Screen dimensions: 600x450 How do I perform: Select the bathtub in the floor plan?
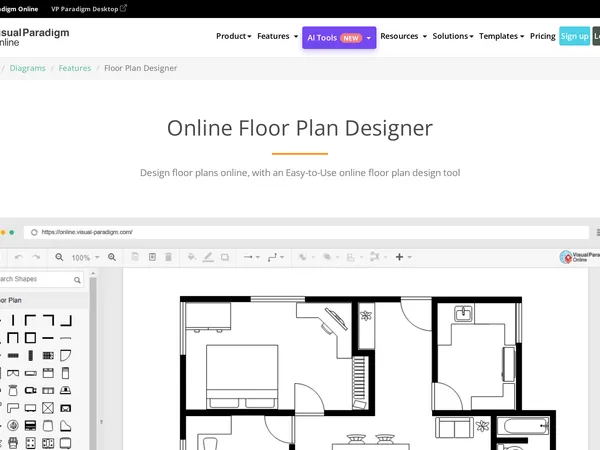coord(523,426)
